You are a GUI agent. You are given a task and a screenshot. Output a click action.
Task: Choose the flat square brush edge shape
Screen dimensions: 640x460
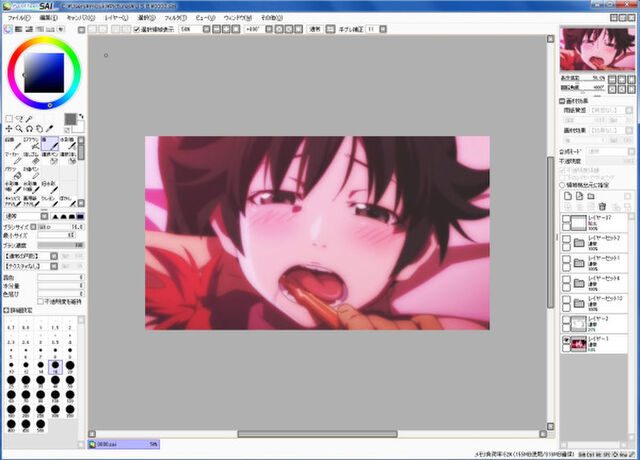click(80, 216)
